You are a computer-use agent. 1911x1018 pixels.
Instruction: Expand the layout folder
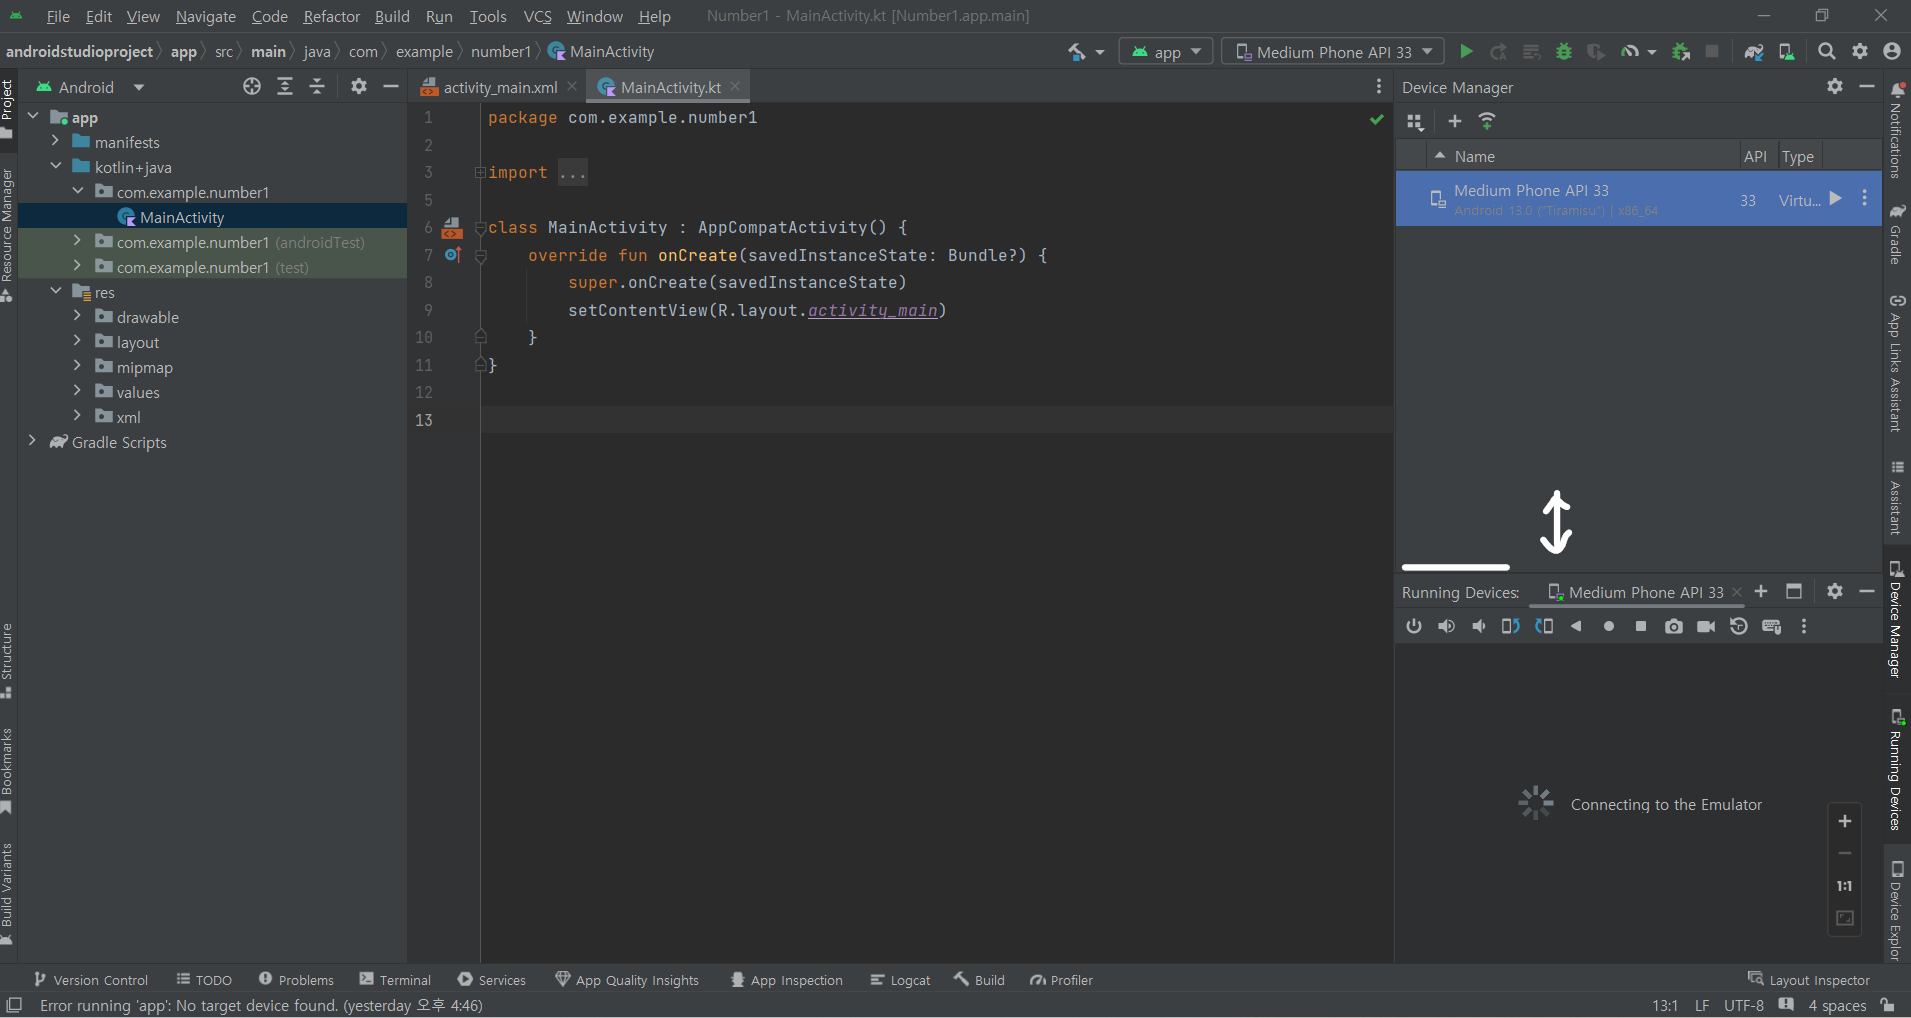(x=77, y=341)
